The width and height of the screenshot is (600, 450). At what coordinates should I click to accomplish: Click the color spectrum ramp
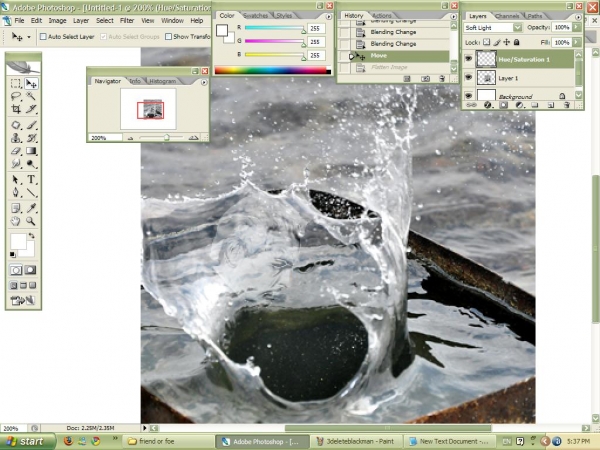pyautogui.click(x=272, y=70)
